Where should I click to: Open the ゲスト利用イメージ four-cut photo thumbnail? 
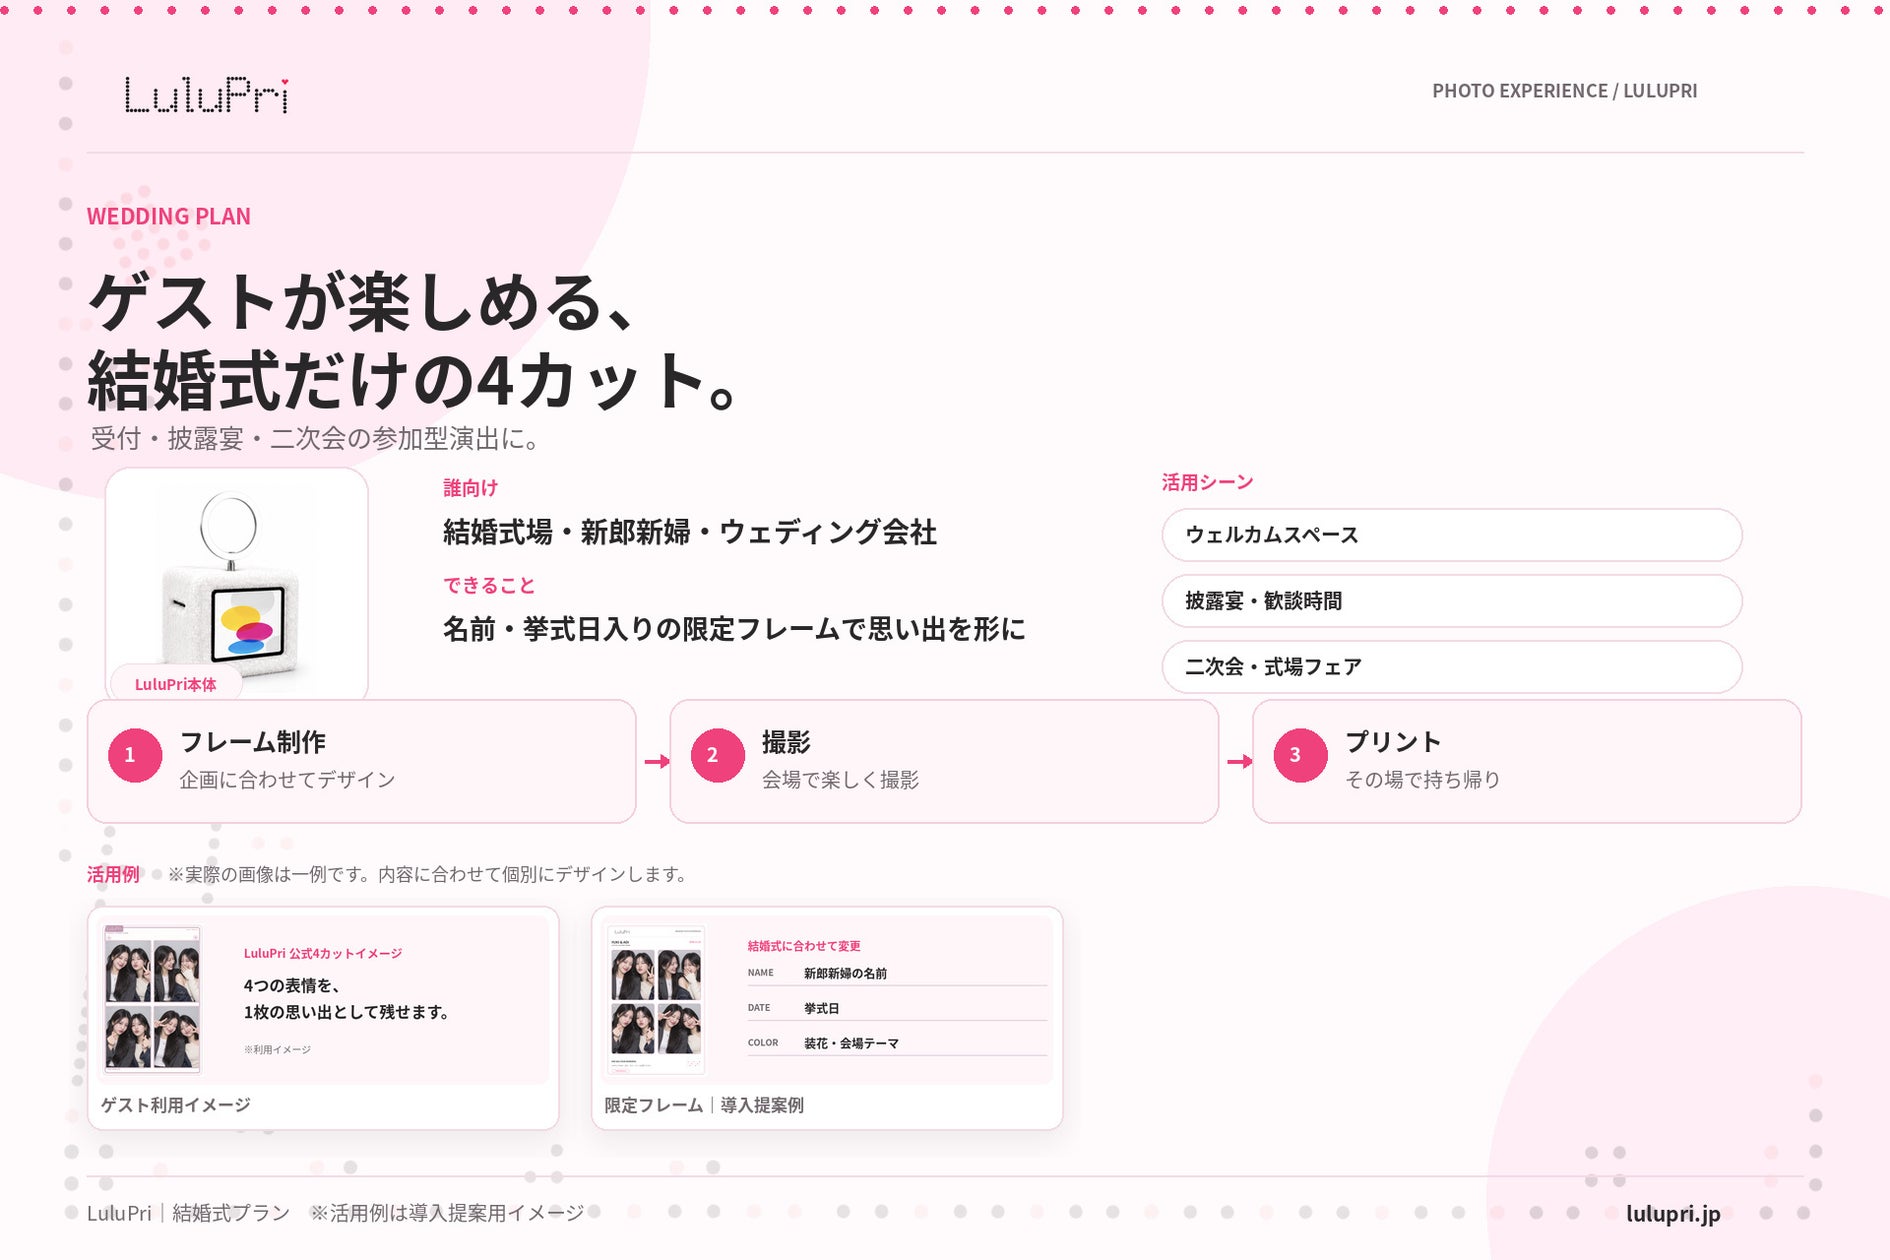pyautogui.click(x=153, y=998)
